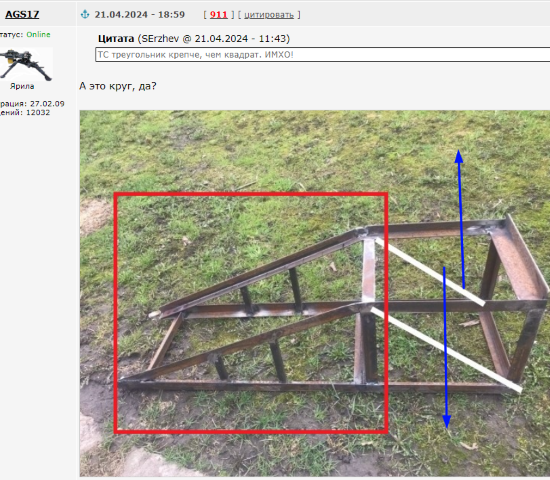
Task: Open the attached photo of the welded frame
Action: pos(315,293)
